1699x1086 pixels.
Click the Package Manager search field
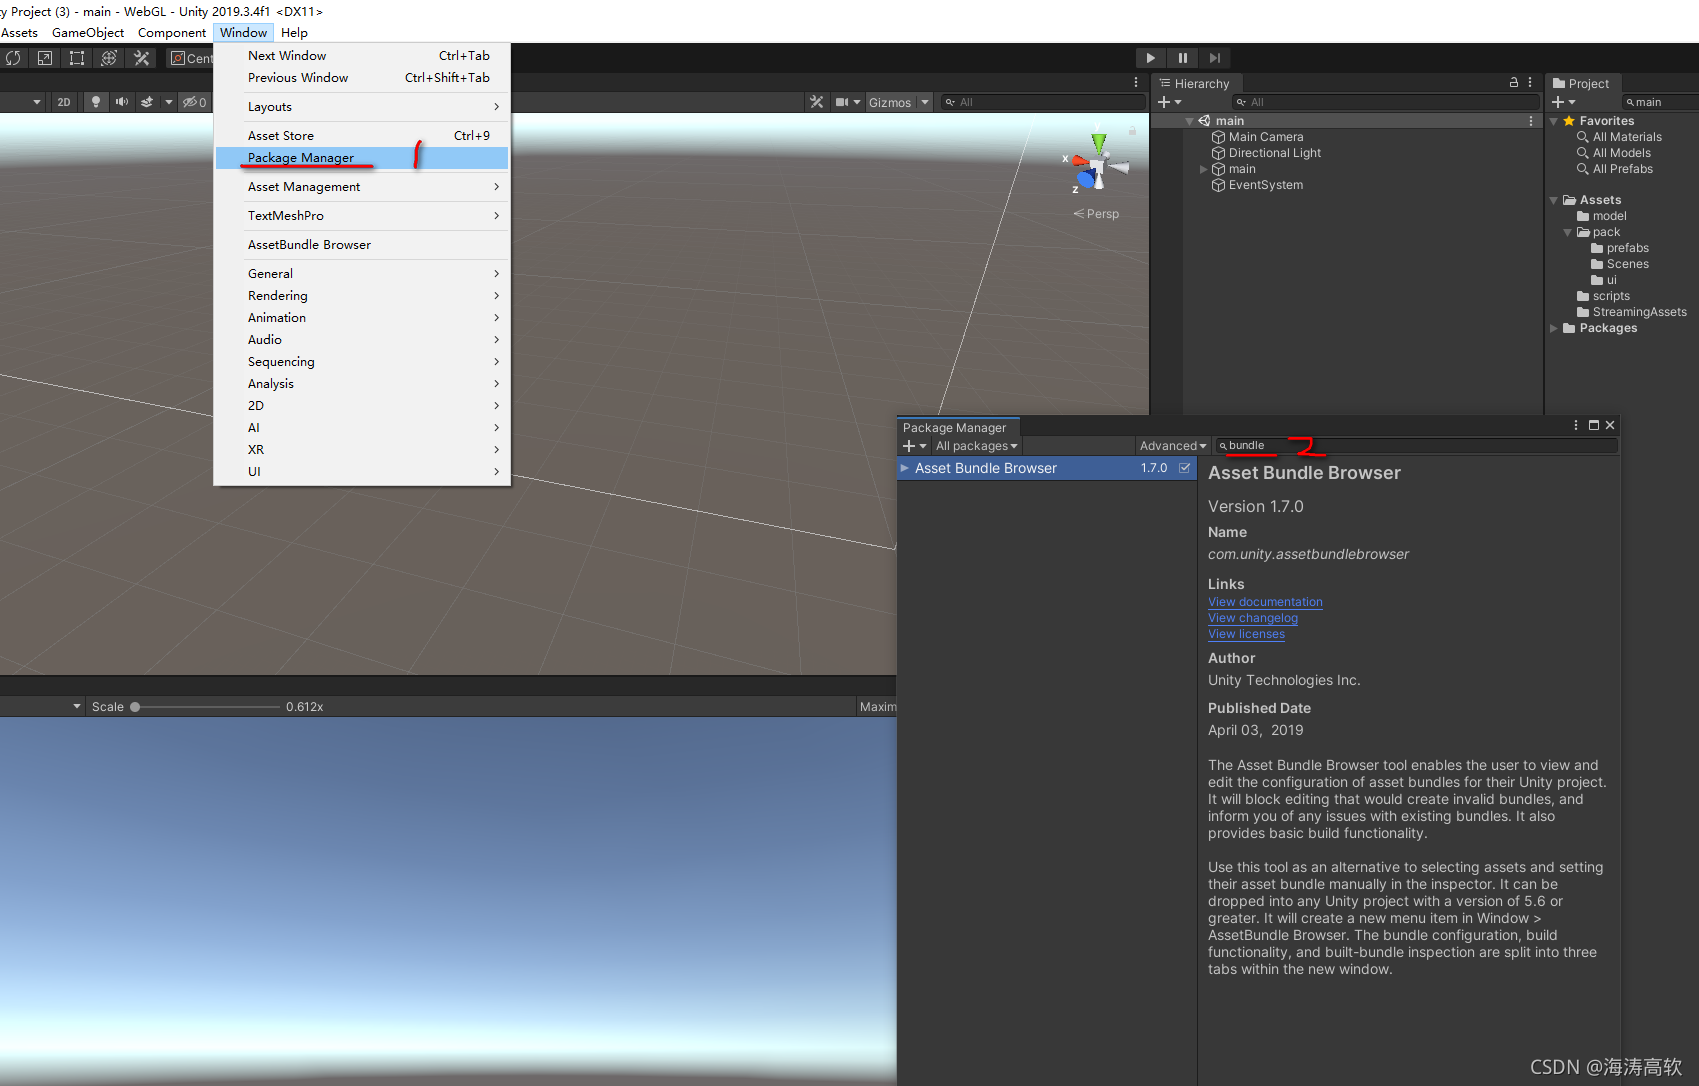tap(1416, 446)
